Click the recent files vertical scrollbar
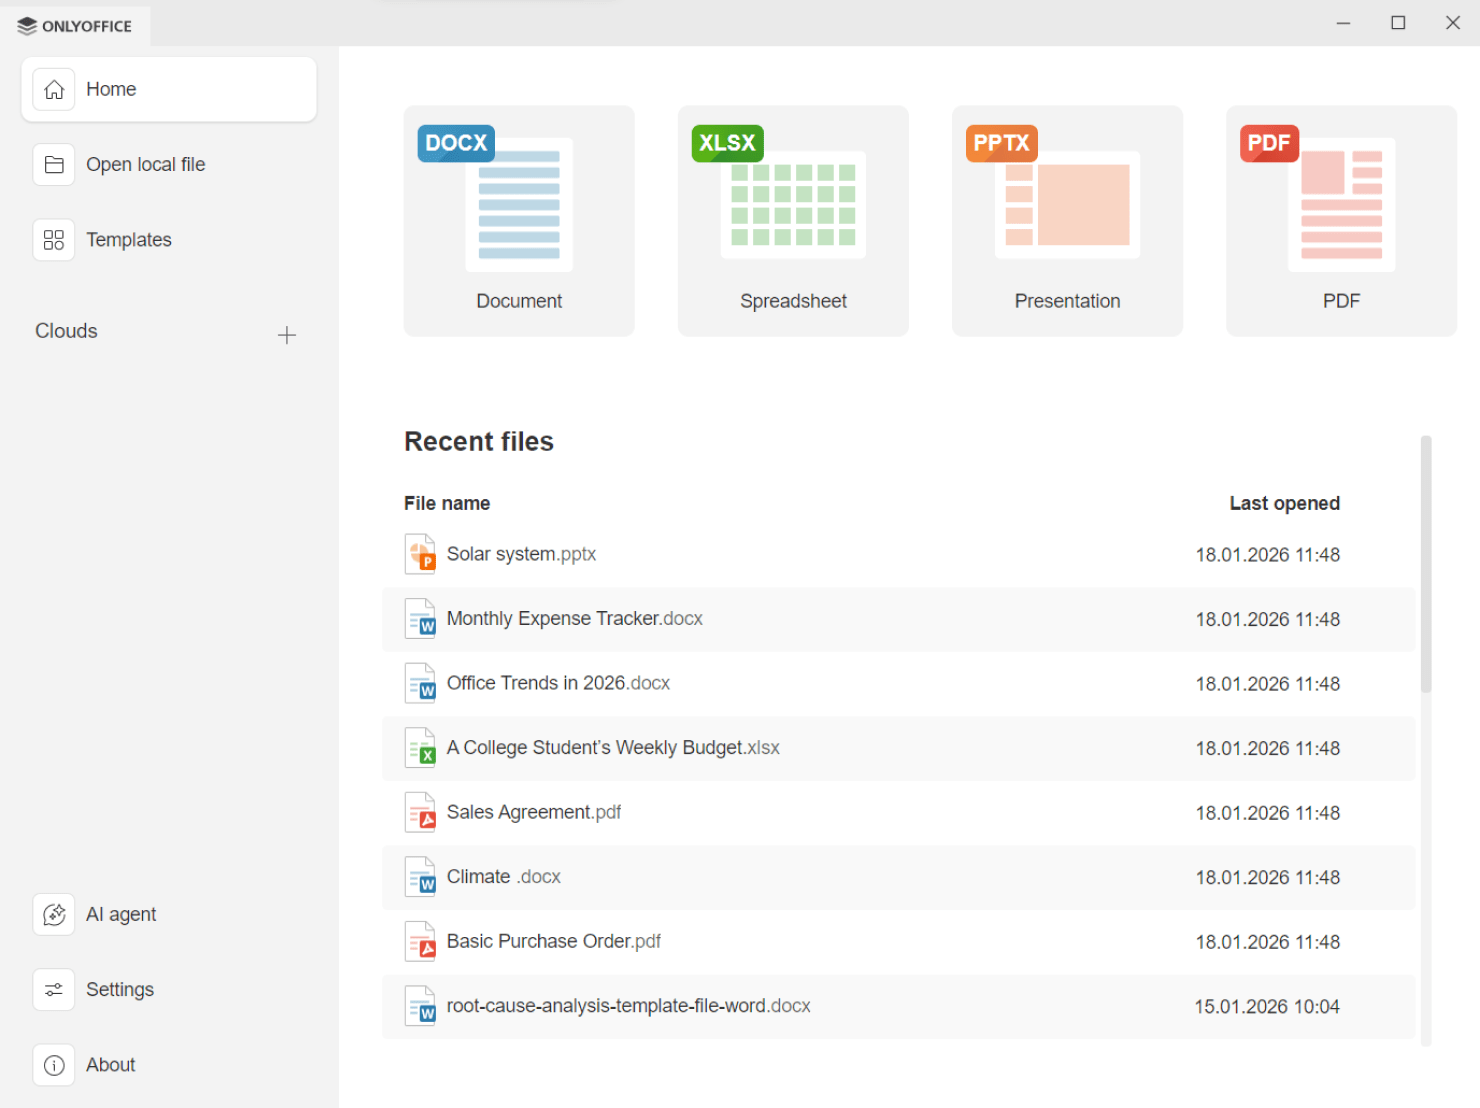 tap(1426, 565)
